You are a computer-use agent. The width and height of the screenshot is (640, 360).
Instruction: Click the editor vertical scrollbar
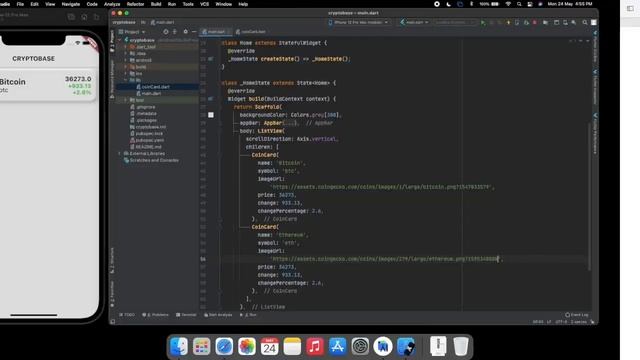(590, 196)
